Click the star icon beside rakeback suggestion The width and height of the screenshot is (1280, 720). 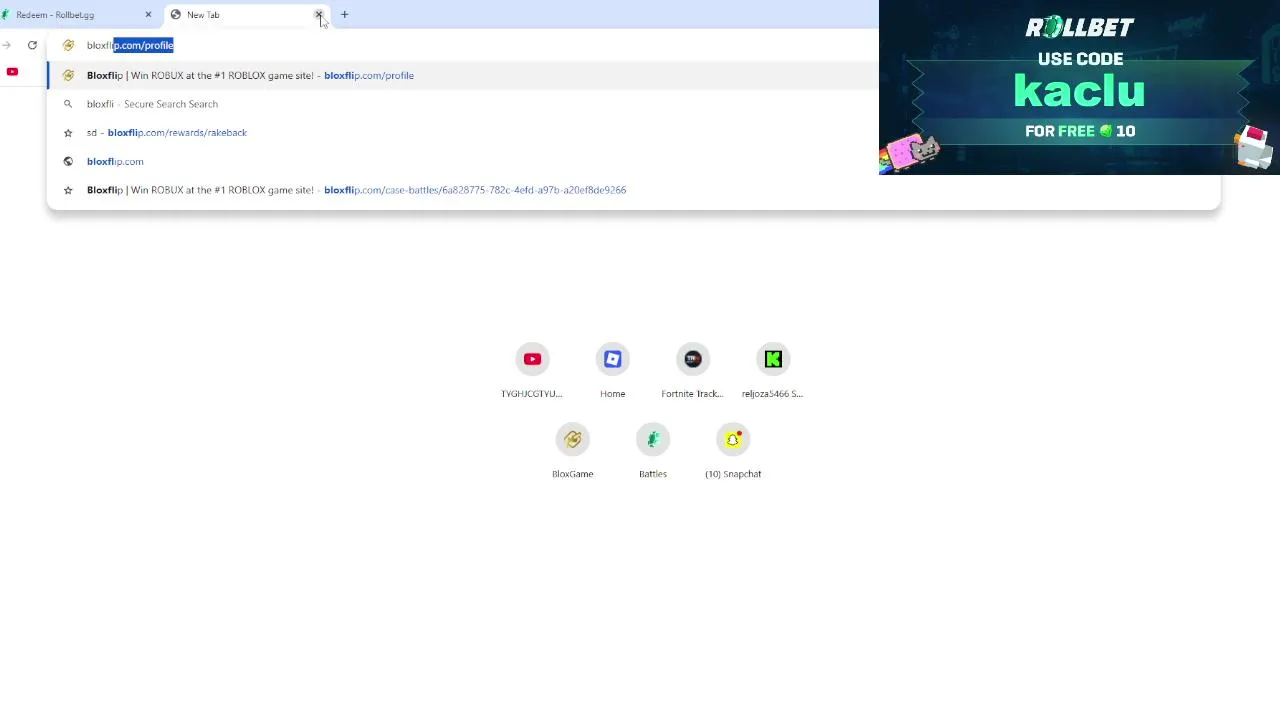(68, 132)
